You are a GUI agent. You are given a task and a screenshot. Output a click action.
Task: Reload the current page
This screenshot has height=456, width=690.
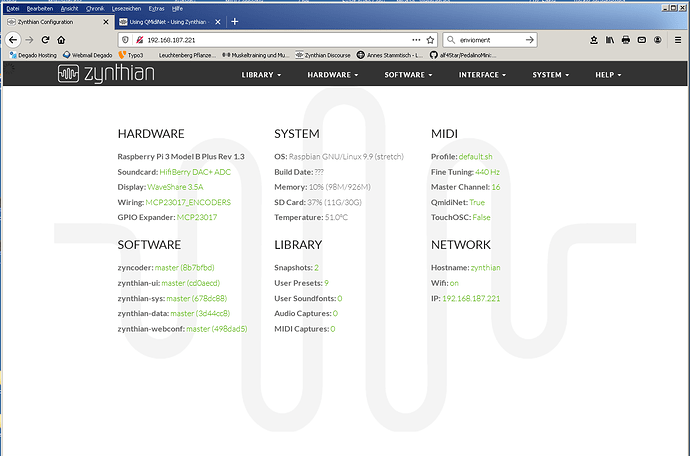pyautogui.click(x=45, y=40)
